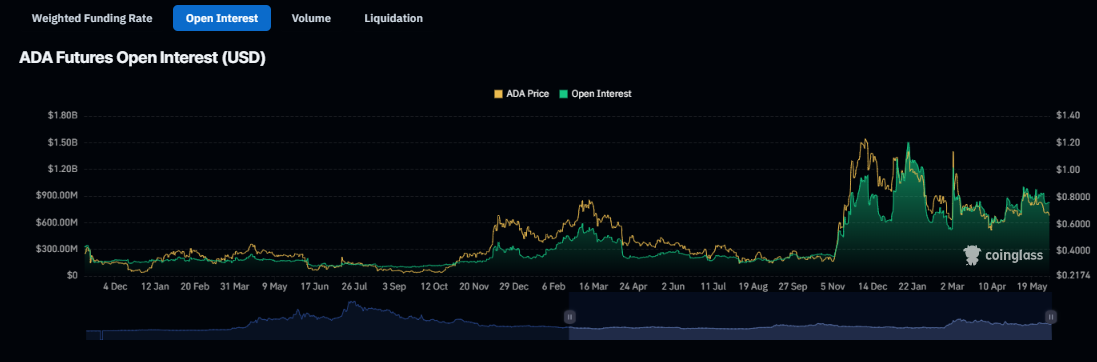1097x362 pixels.
Task: Open the Liquidation tab
Action: [x=393, y=18]
